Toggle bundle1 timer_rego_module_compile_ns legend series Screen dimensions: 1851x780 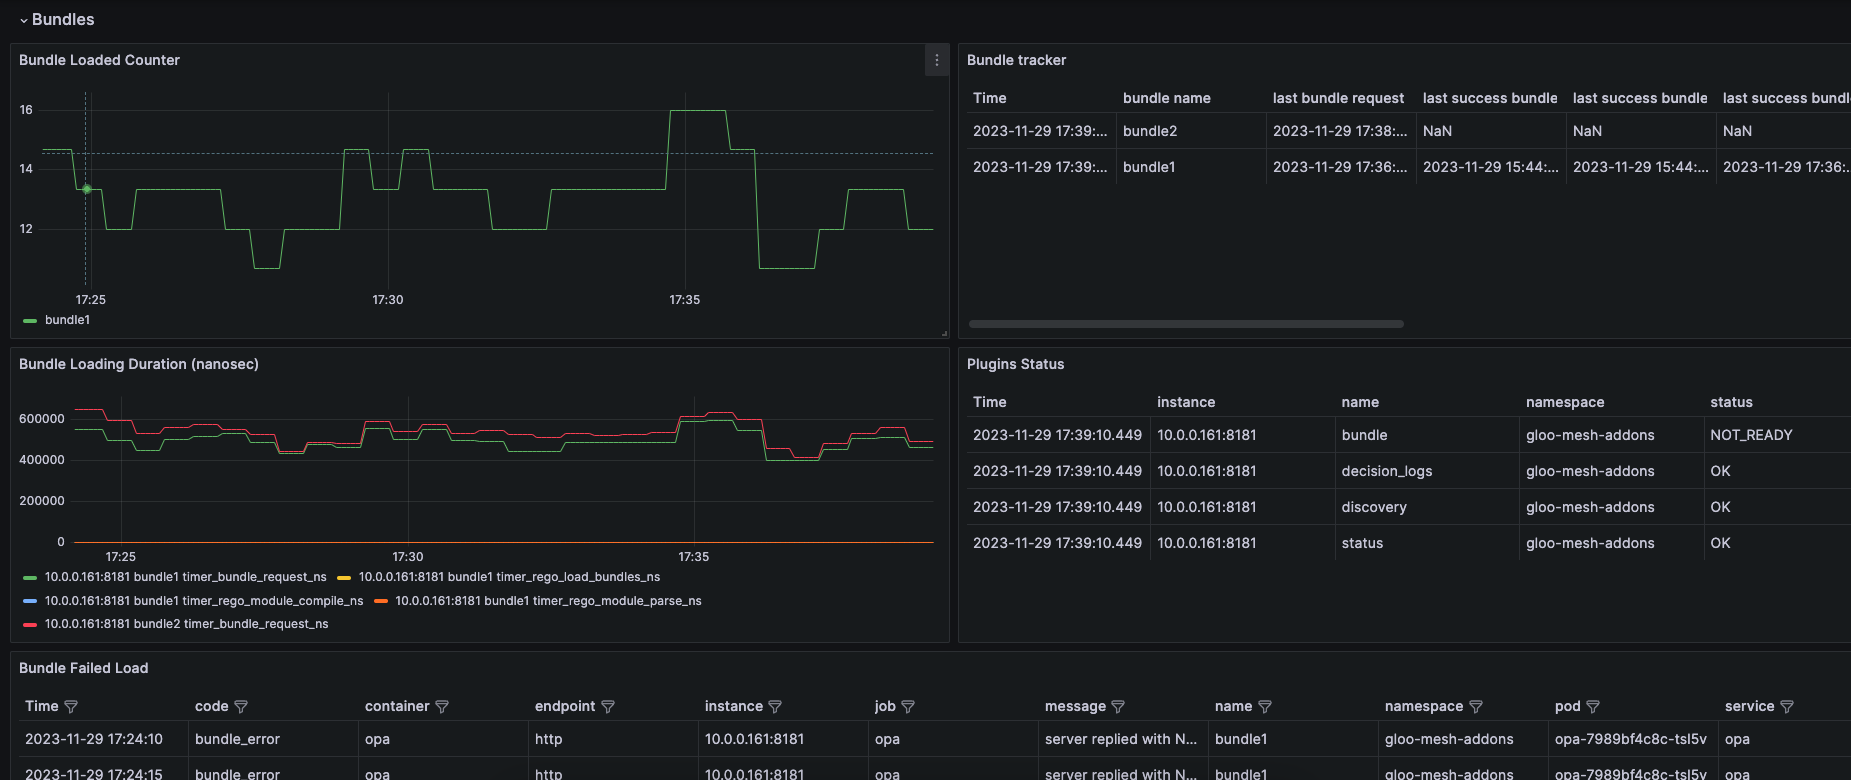coord(204,601)
